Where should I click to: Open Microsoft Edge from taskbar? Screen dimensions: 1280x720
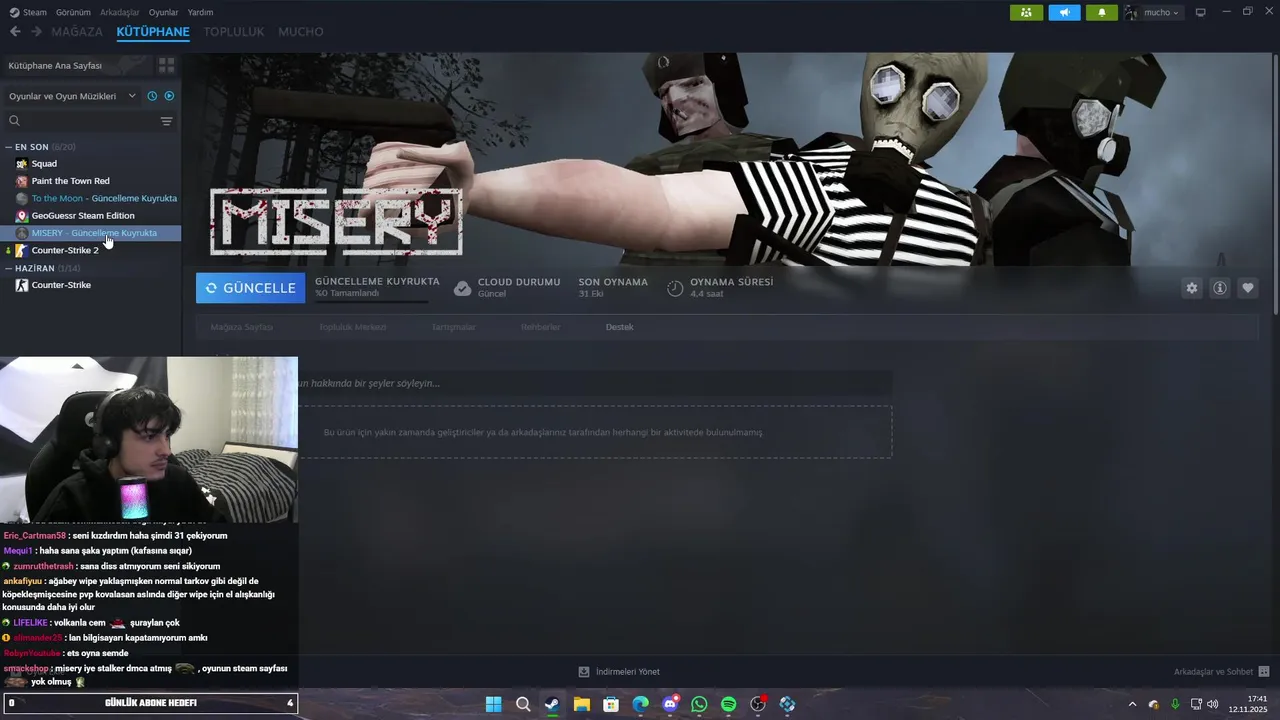click(640, 704)
